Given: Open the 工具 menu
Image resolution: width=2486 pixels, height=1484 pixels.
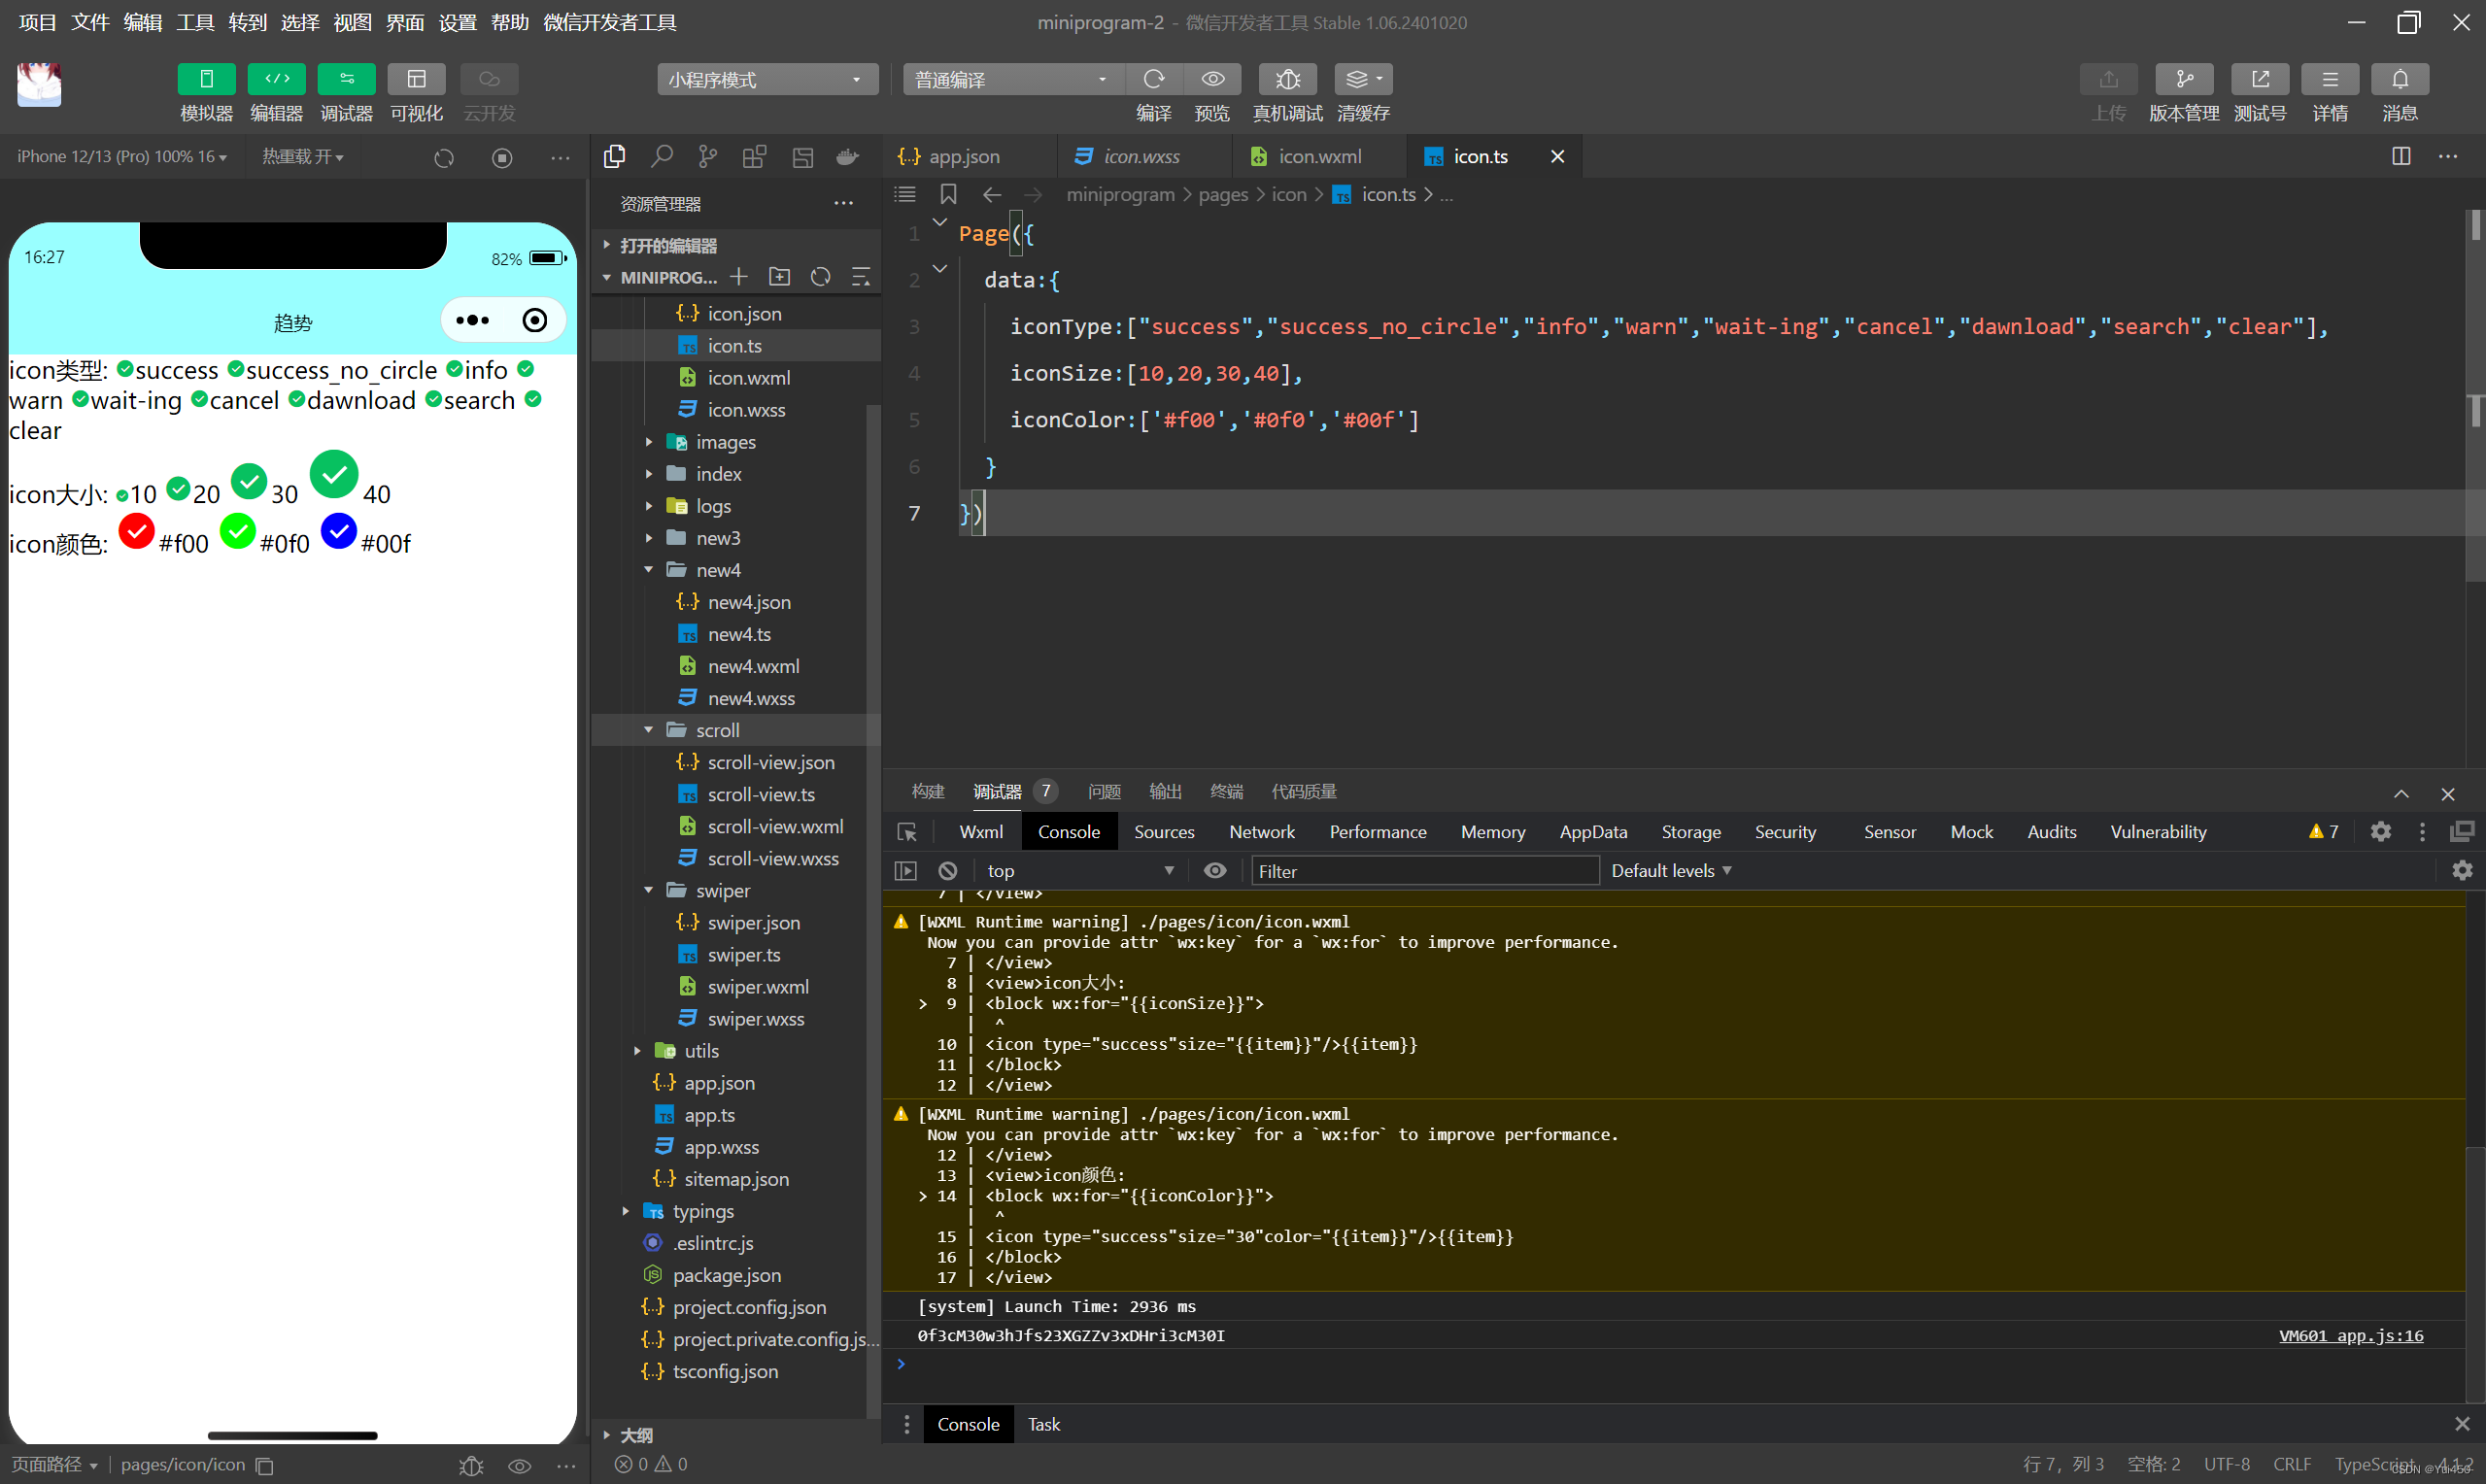Looking at the screenshot, I should (195, 22).
